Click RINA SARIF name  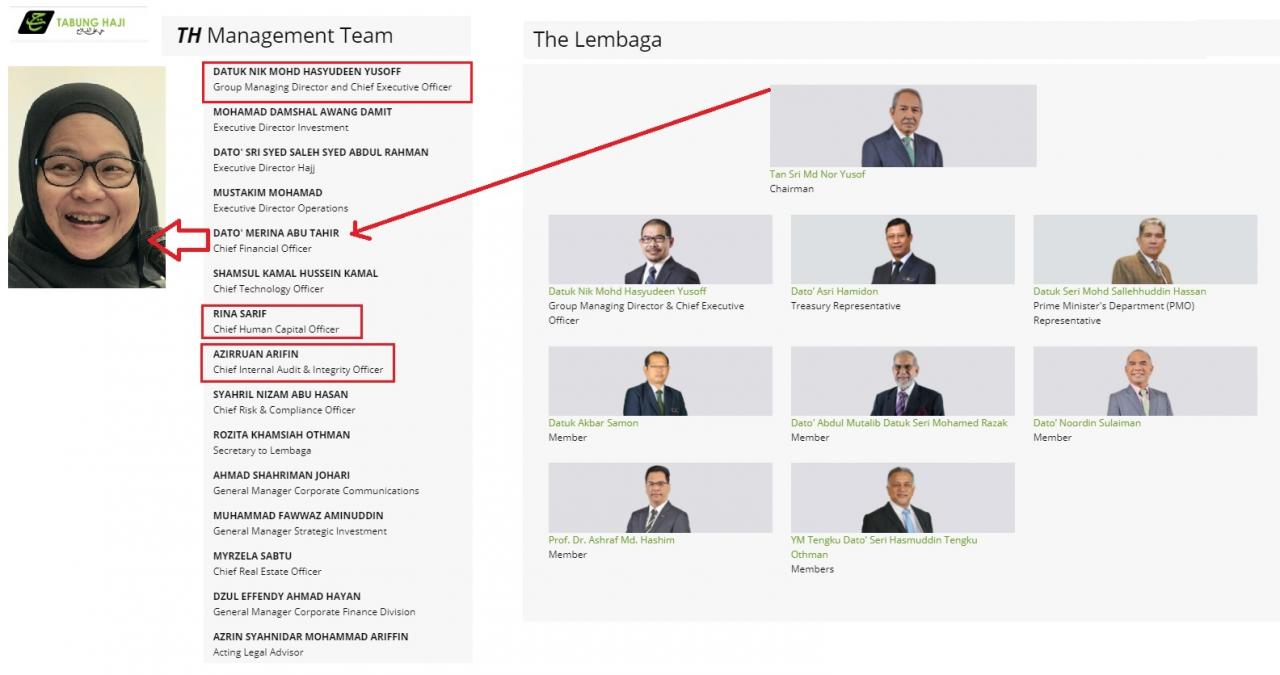[x=240, y=314]
